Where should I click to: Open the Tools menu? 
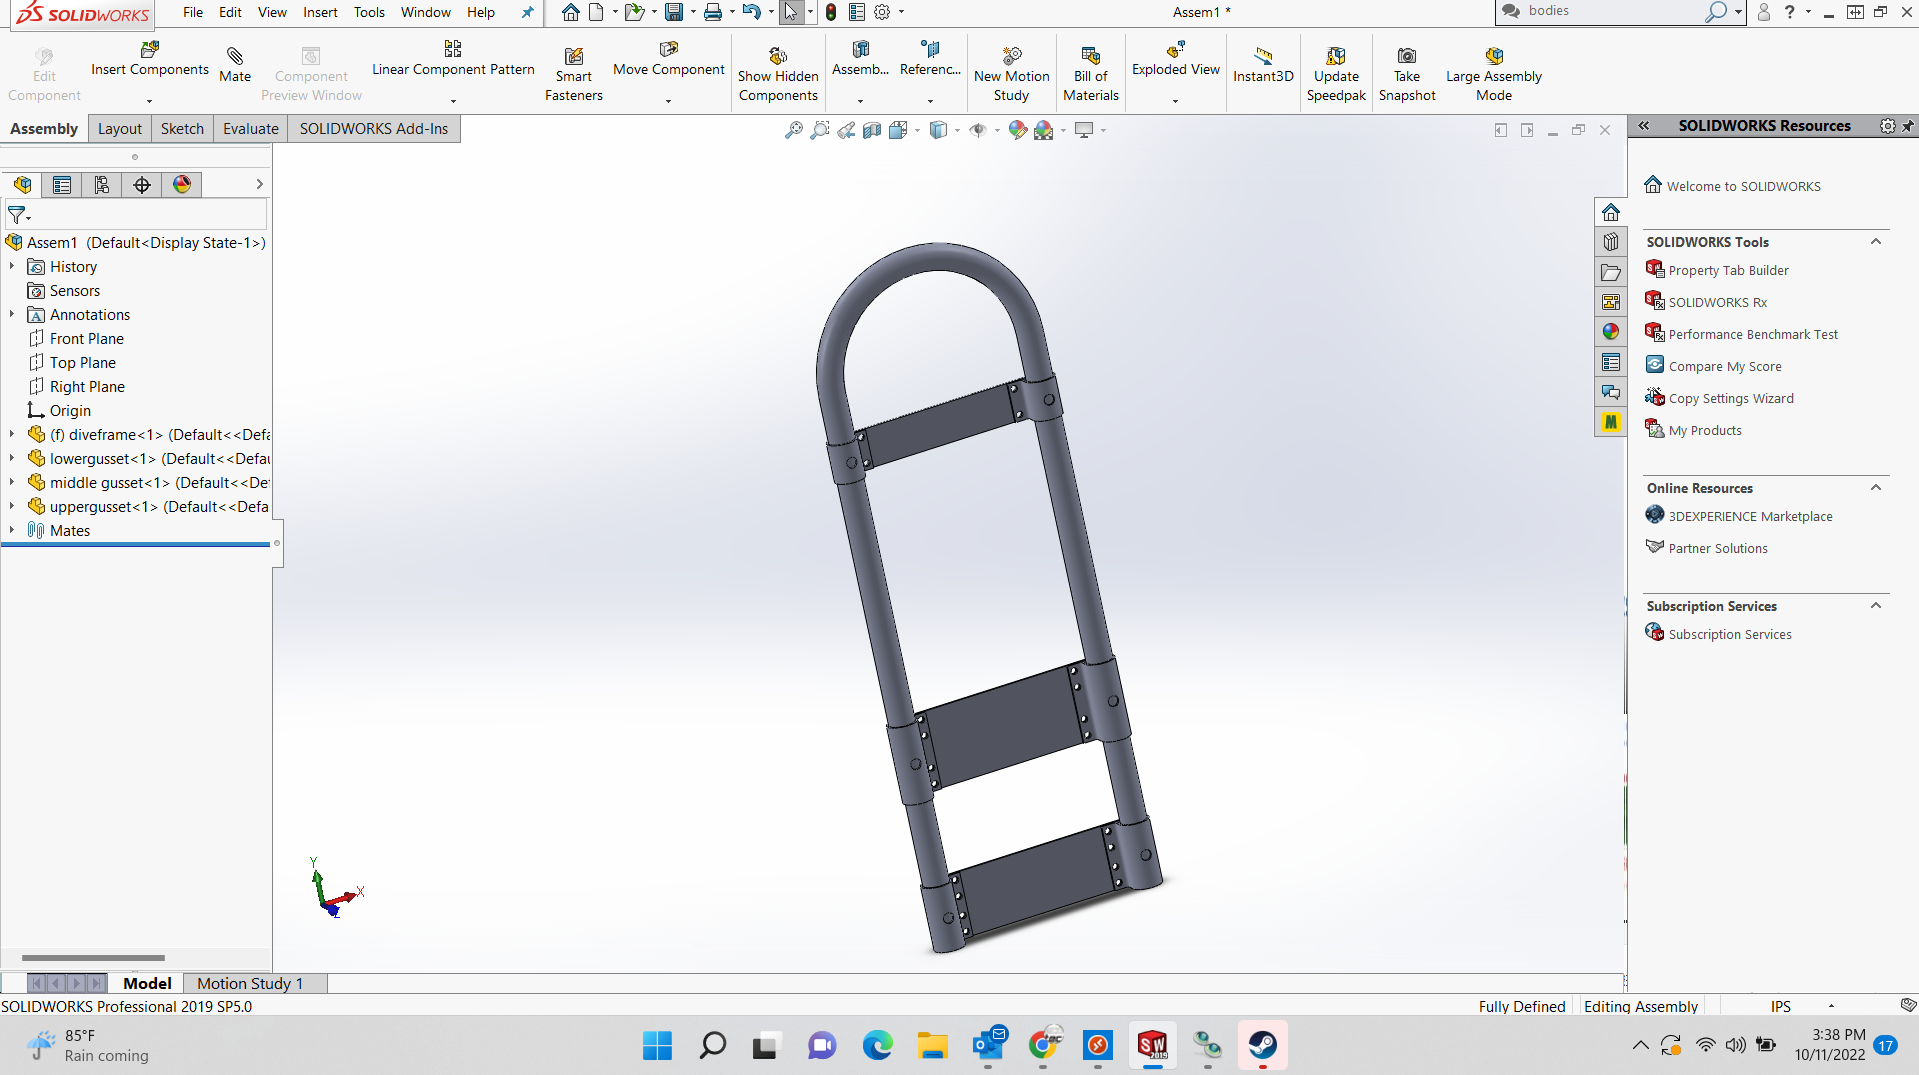[369, 12]
